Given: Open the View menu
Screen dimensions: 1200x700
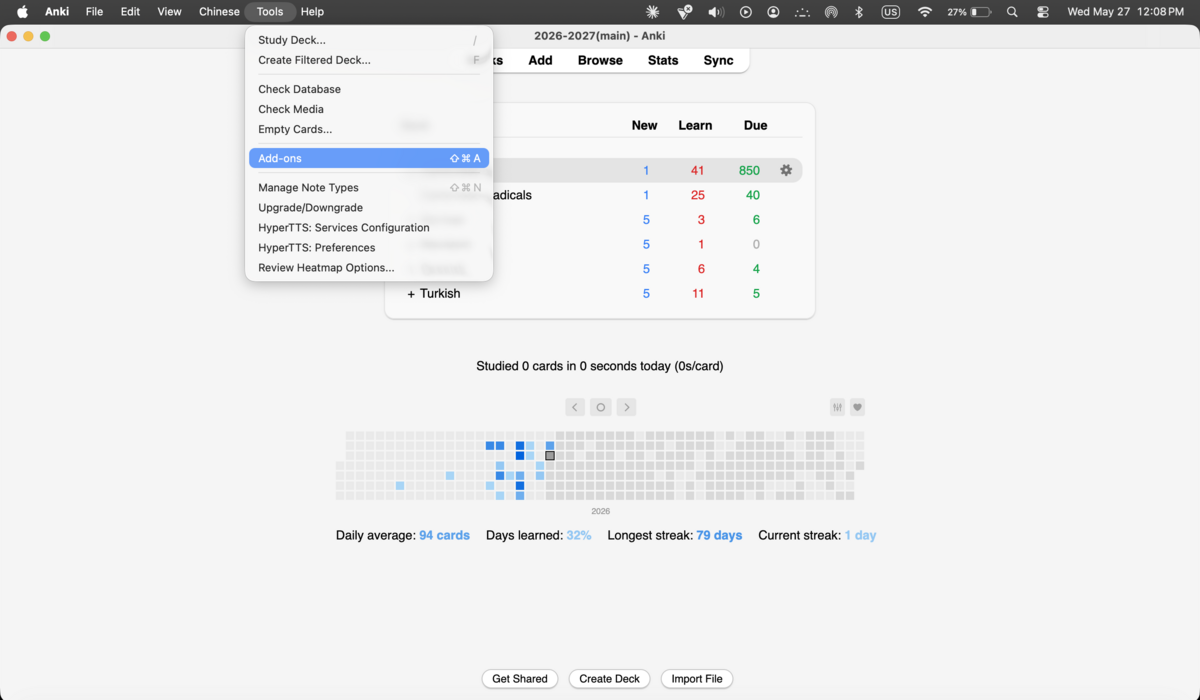Looking at the screenshot, I should [x=170, y=12].
